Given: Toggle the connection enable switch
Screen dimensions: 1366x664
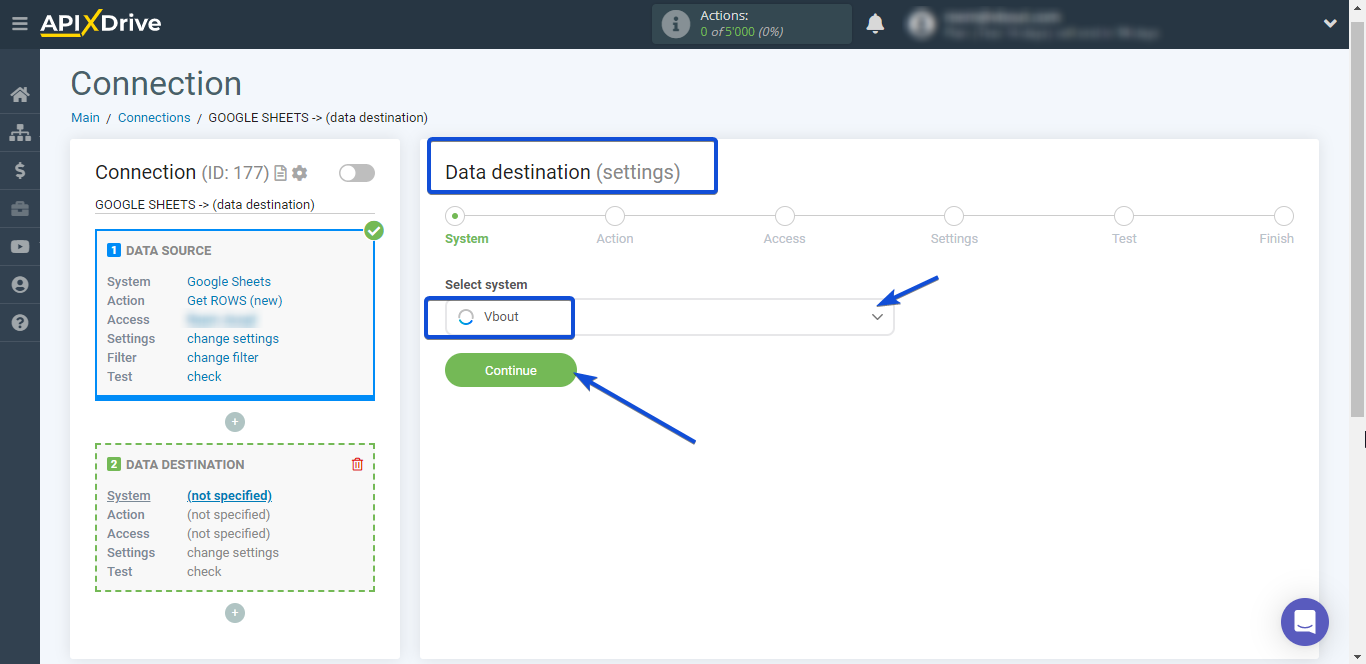Looking at the screenshot, I should [x=357, y=173].
